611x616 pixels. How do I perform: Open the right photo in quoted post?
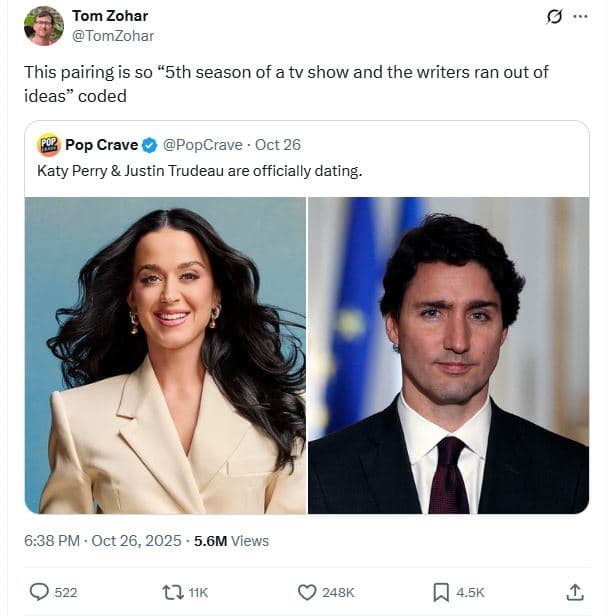(448, 355)
